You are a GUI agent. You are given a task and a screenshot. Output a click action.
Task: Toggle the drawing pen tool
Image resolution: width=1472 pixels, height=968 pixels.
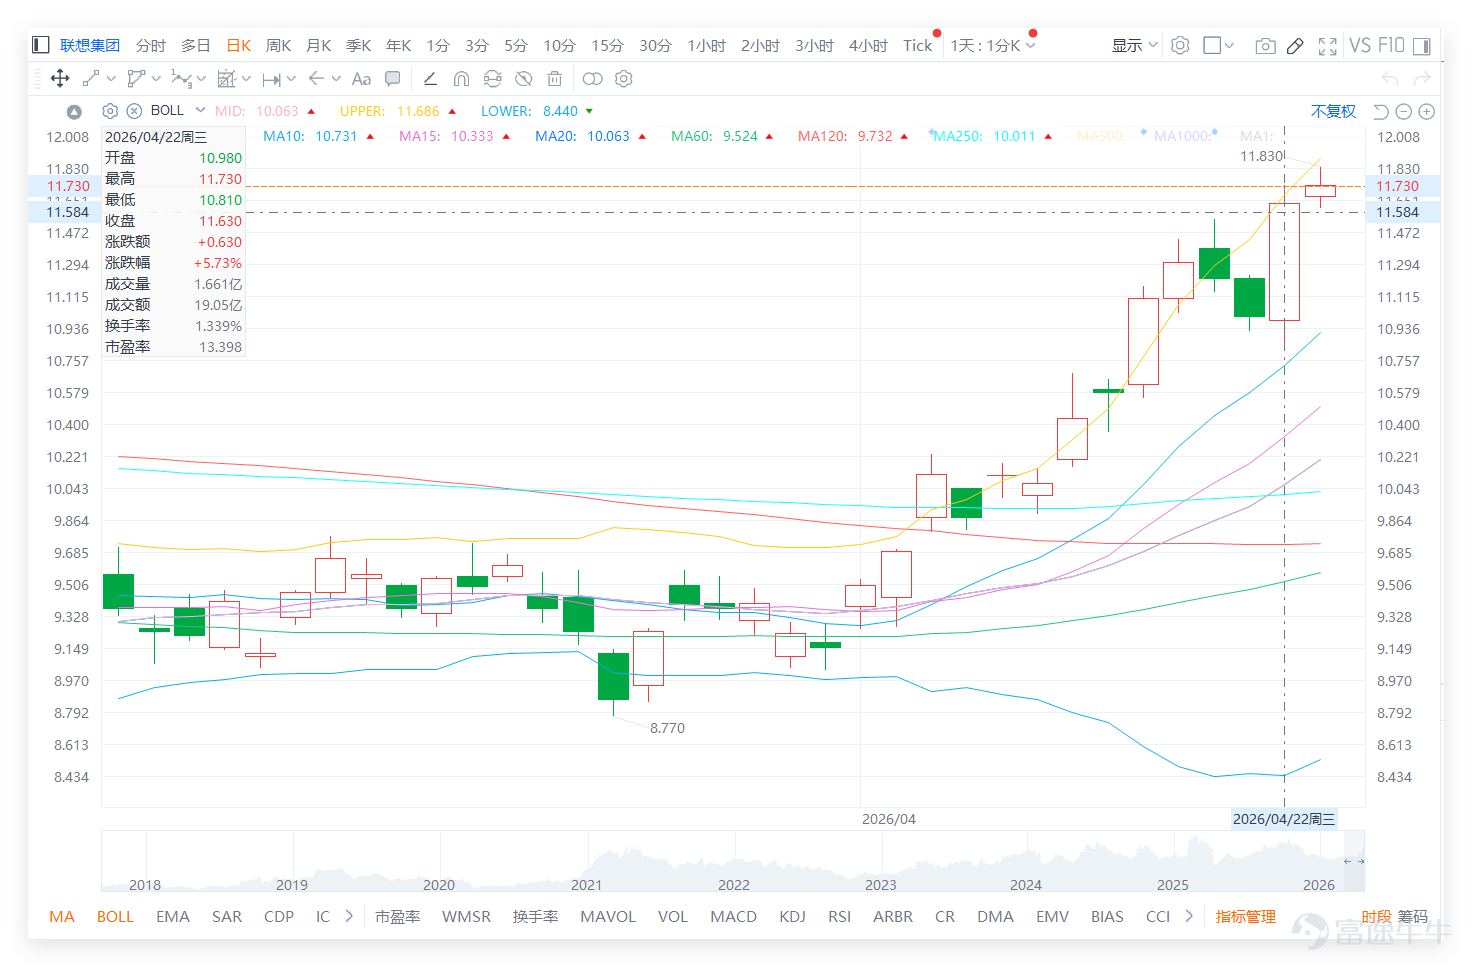[x=1295, y=45]
